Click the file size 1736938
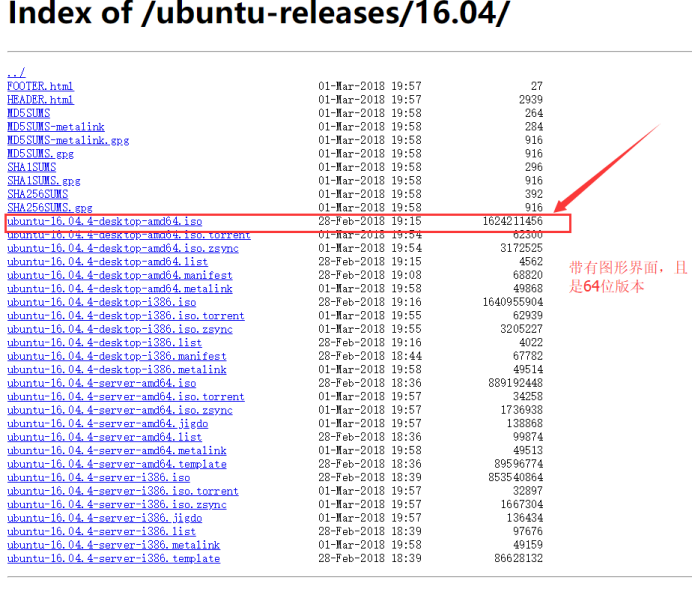Screen dimensions: 693x610 tap(522, 410)
